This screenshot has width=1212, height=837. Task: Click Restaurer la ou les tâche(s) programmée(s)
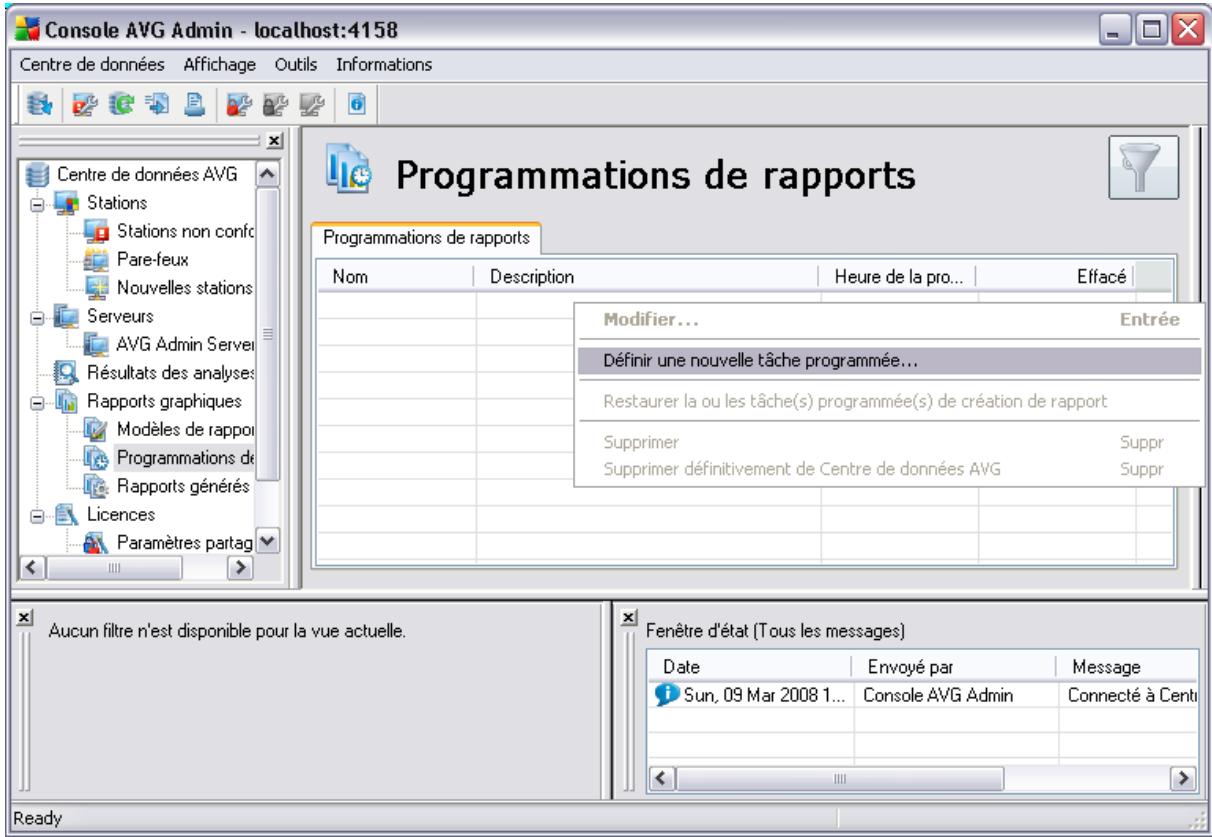(888, 402)
